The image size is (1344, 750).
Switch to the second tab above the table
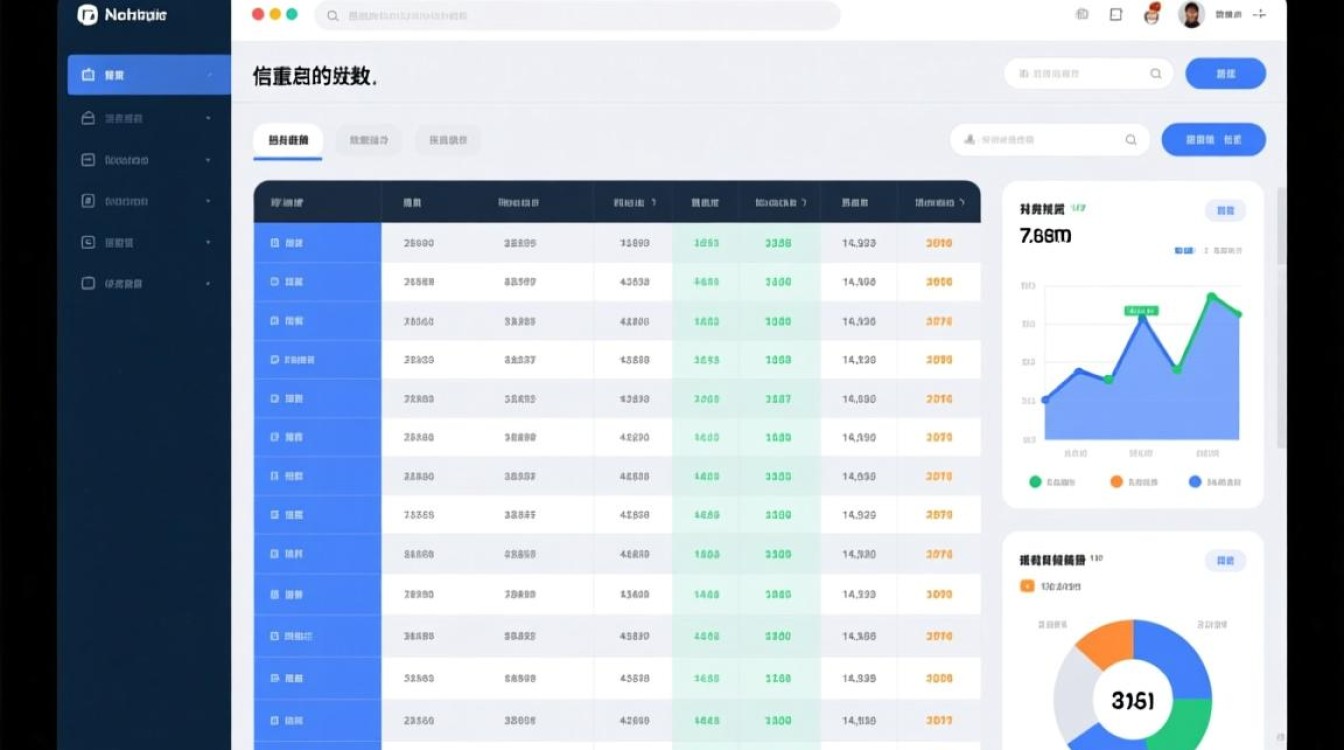click(x=369, y=141)
